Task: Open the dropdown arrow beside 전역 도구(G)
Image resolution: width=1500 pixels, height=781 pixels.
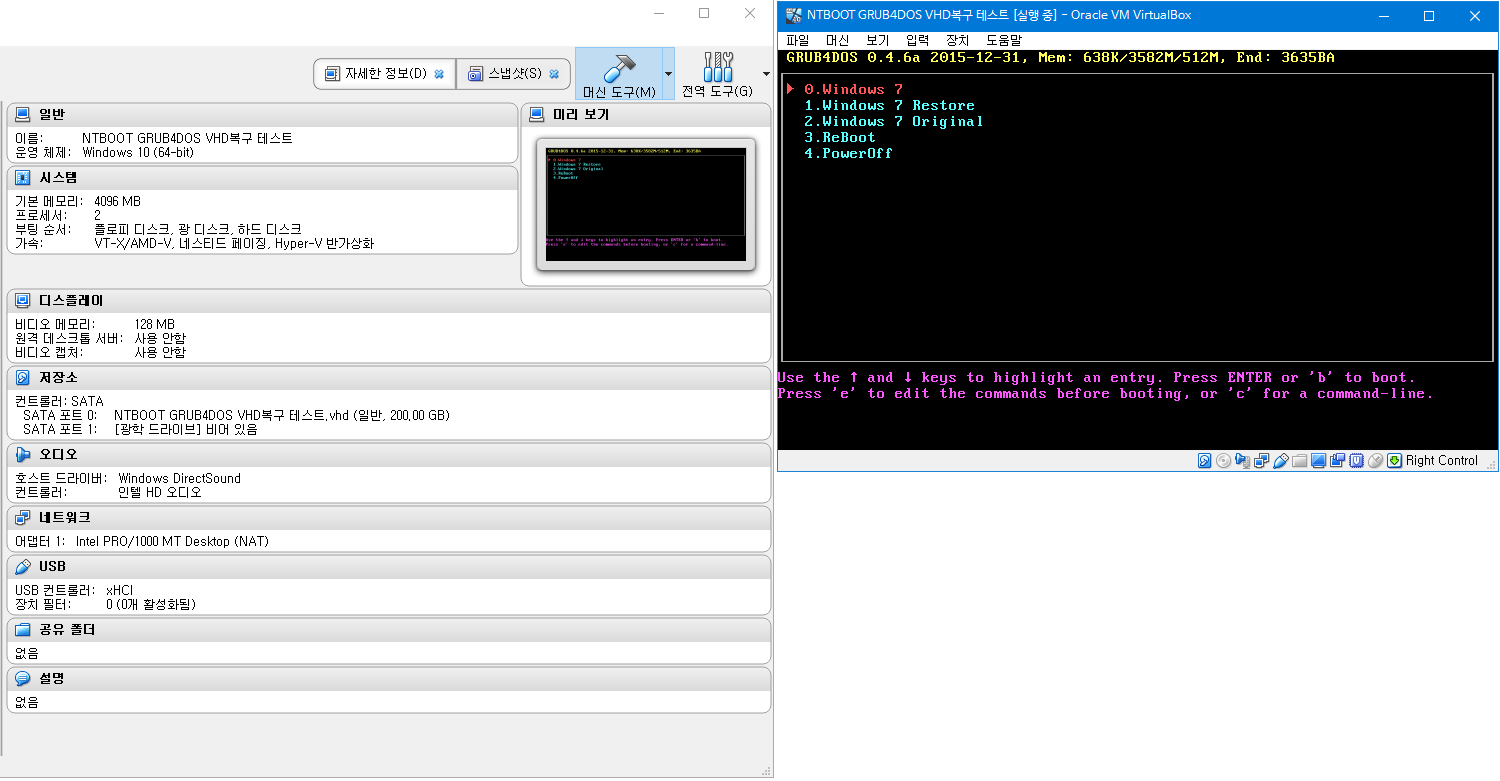Action: click(x=766, y=74)
